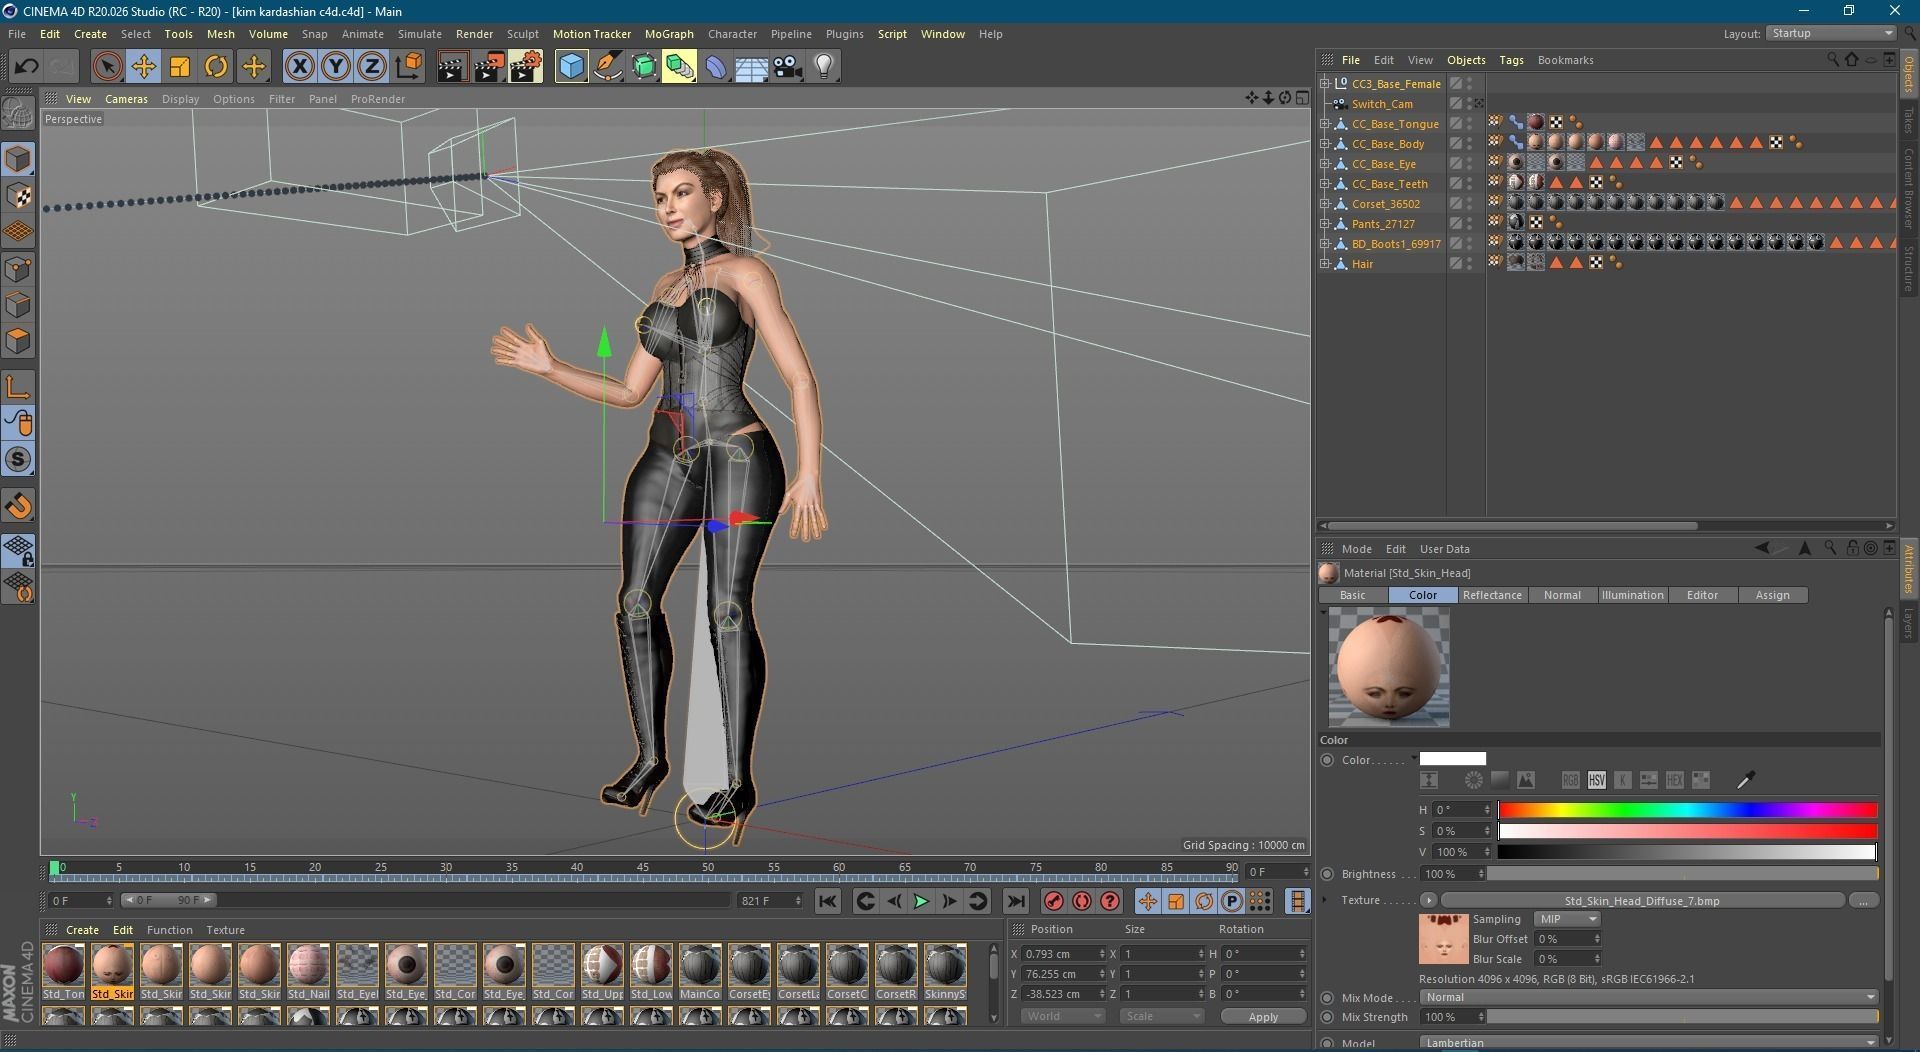
Task: Toggle Y axis lock
Action: 335,67
